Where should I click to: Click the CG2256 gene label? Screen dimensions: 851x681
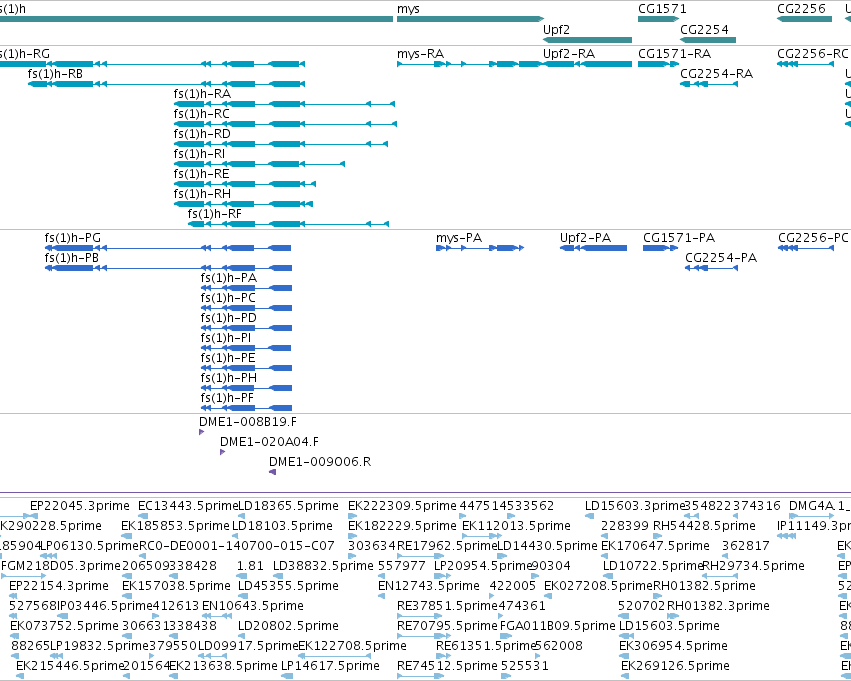[802, 9]
